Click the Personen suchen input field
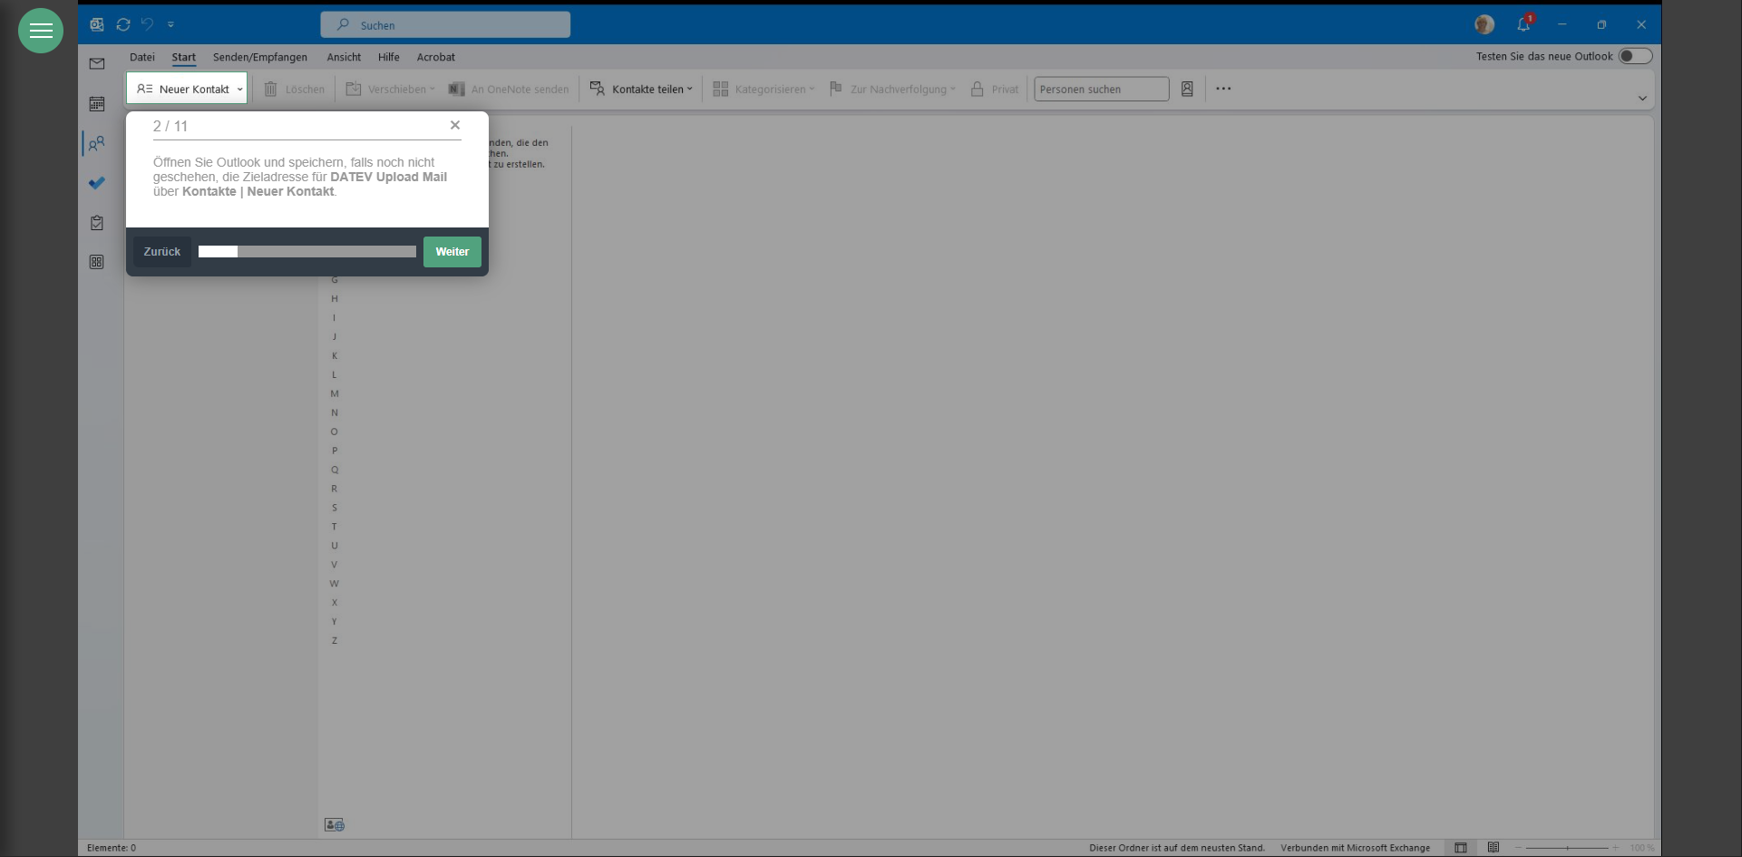Image resolution: width=1742 pixels, height=857 pixels. tap(1100, 89)
